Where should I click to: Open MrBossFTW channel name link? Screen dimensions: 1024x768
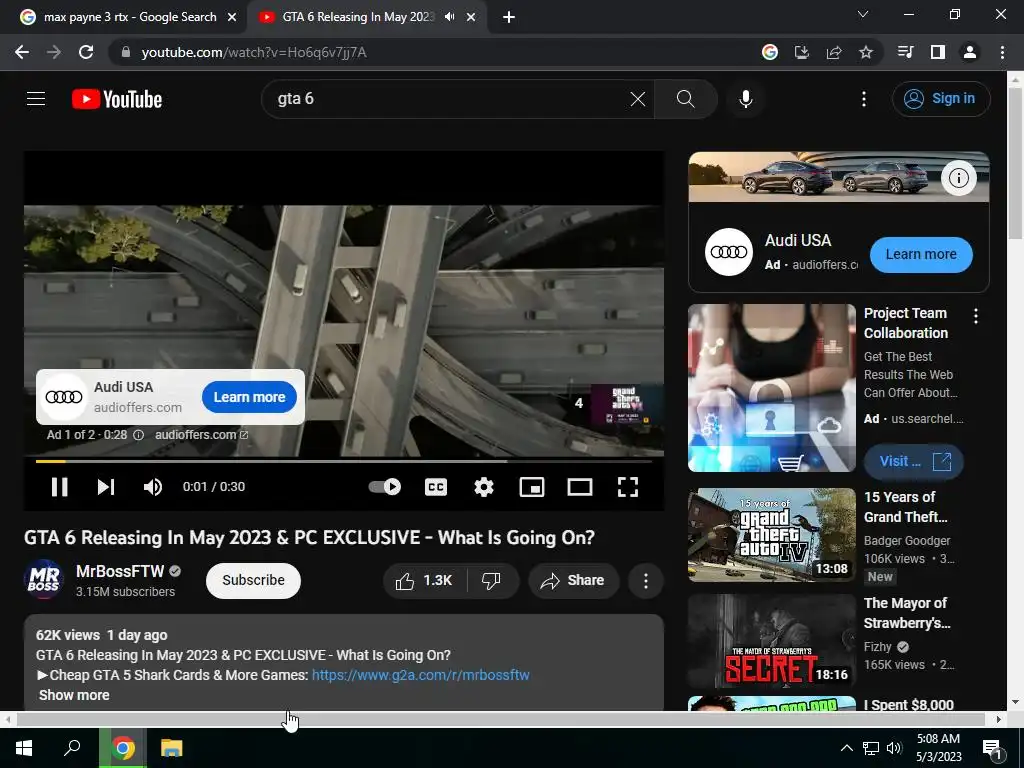[x=120, y=571]
